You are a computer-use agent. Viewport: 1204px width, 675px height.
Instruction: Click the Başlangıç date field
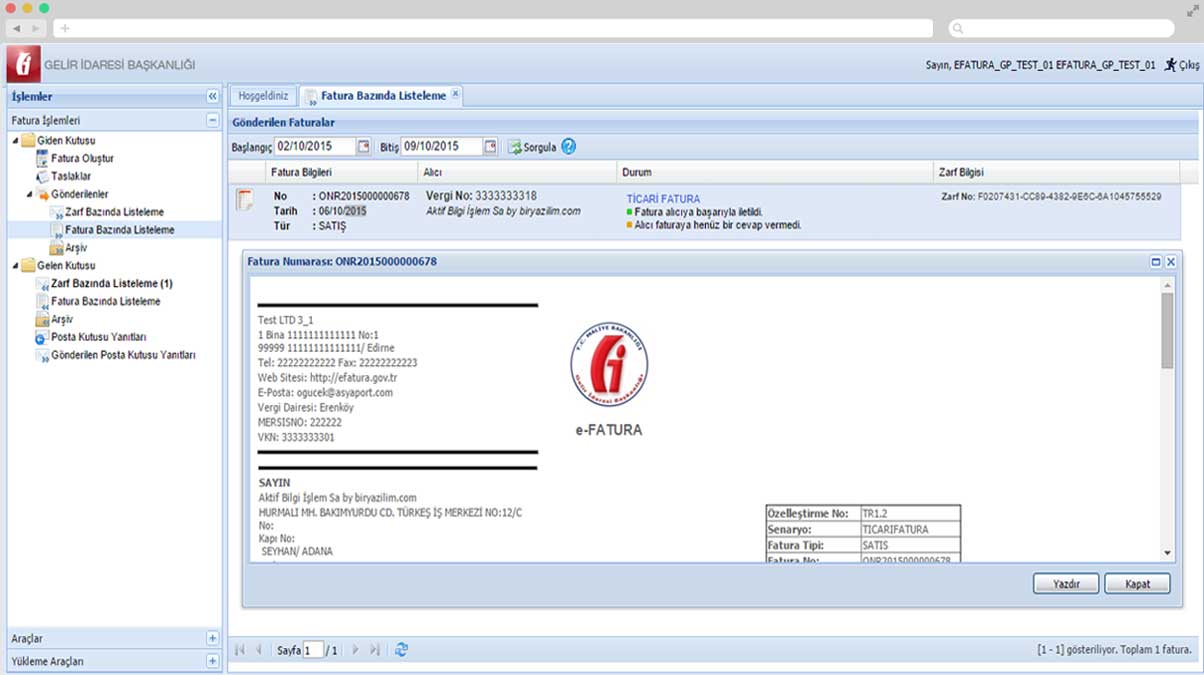[315, 146]
